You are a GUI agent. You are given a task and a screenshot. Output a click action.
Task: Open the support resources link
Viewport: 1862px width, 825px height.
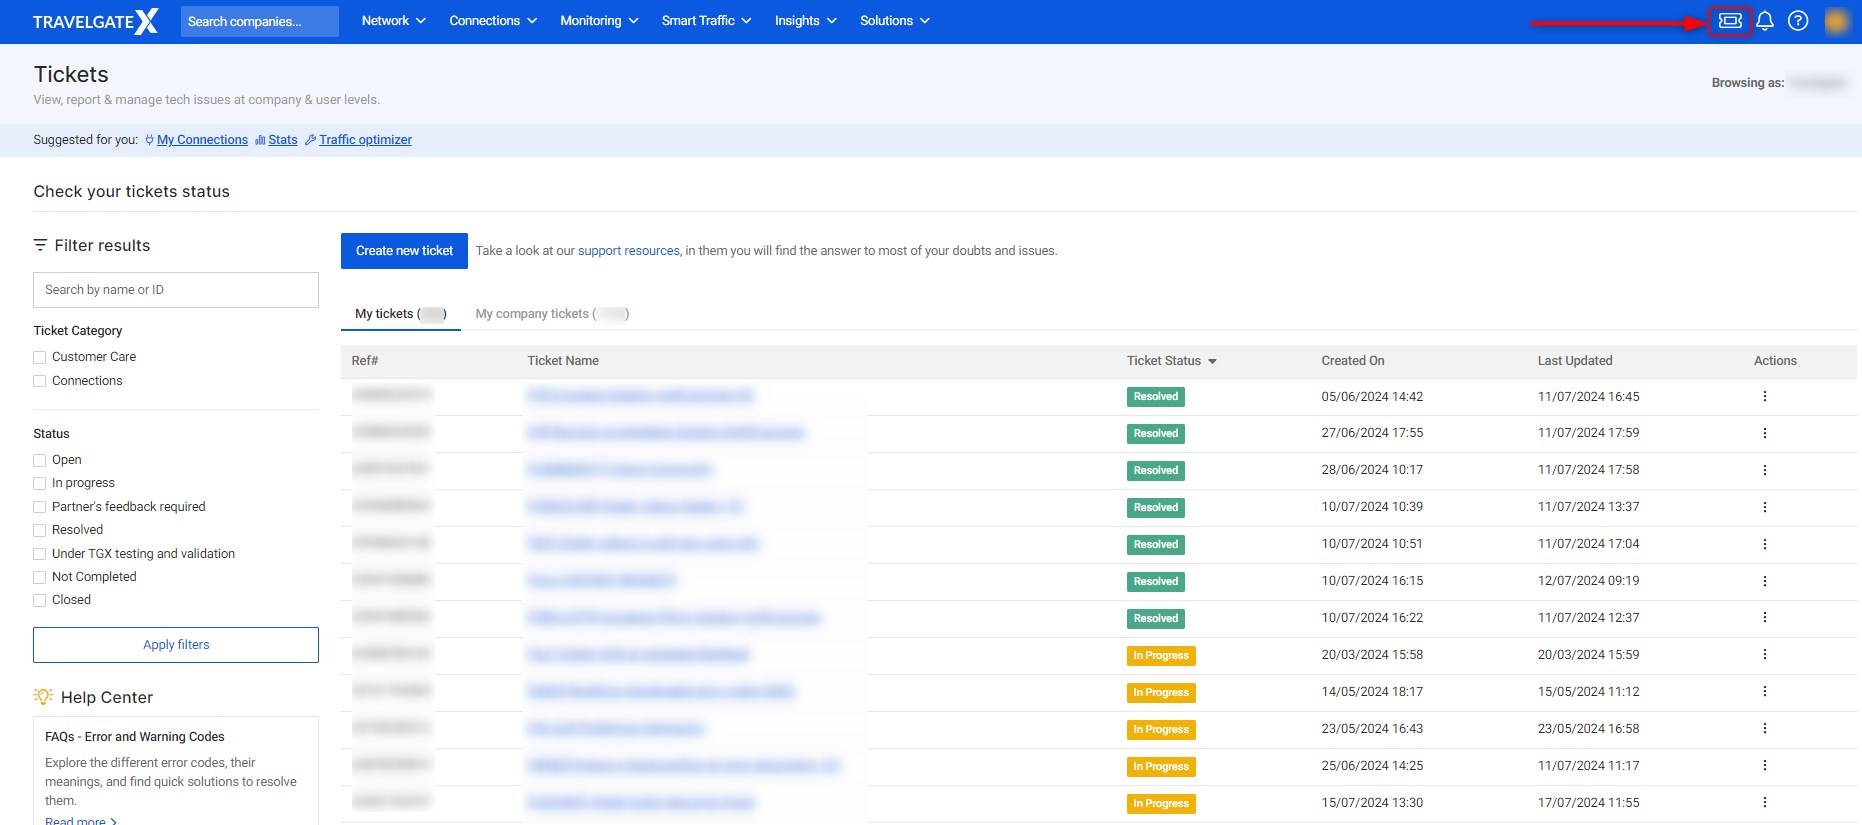tap(629, 251)
